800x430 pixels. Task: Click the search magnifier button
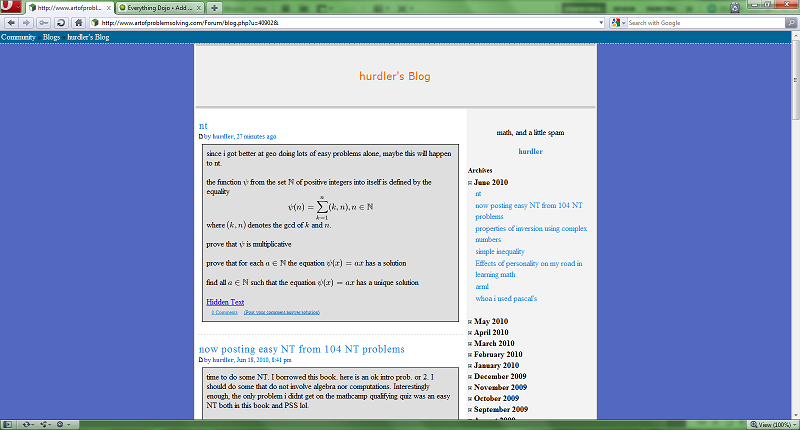(x=791, y=23)
